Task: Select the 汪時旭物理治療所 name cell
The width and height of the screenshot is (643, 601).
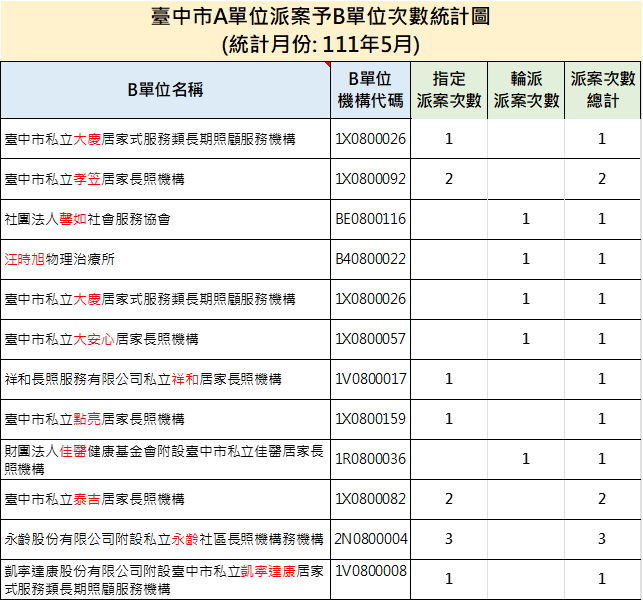Action: pos(165,259)
